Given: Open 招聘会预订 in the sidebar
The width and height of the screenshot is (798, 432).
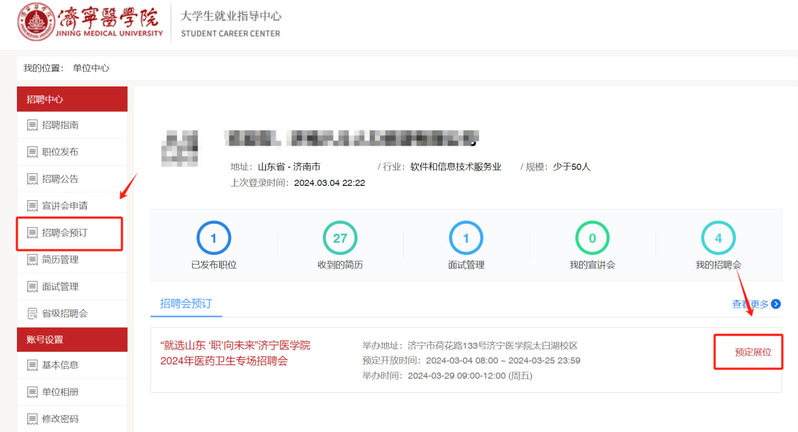Looking at the screenshot, I should point(68,233).
